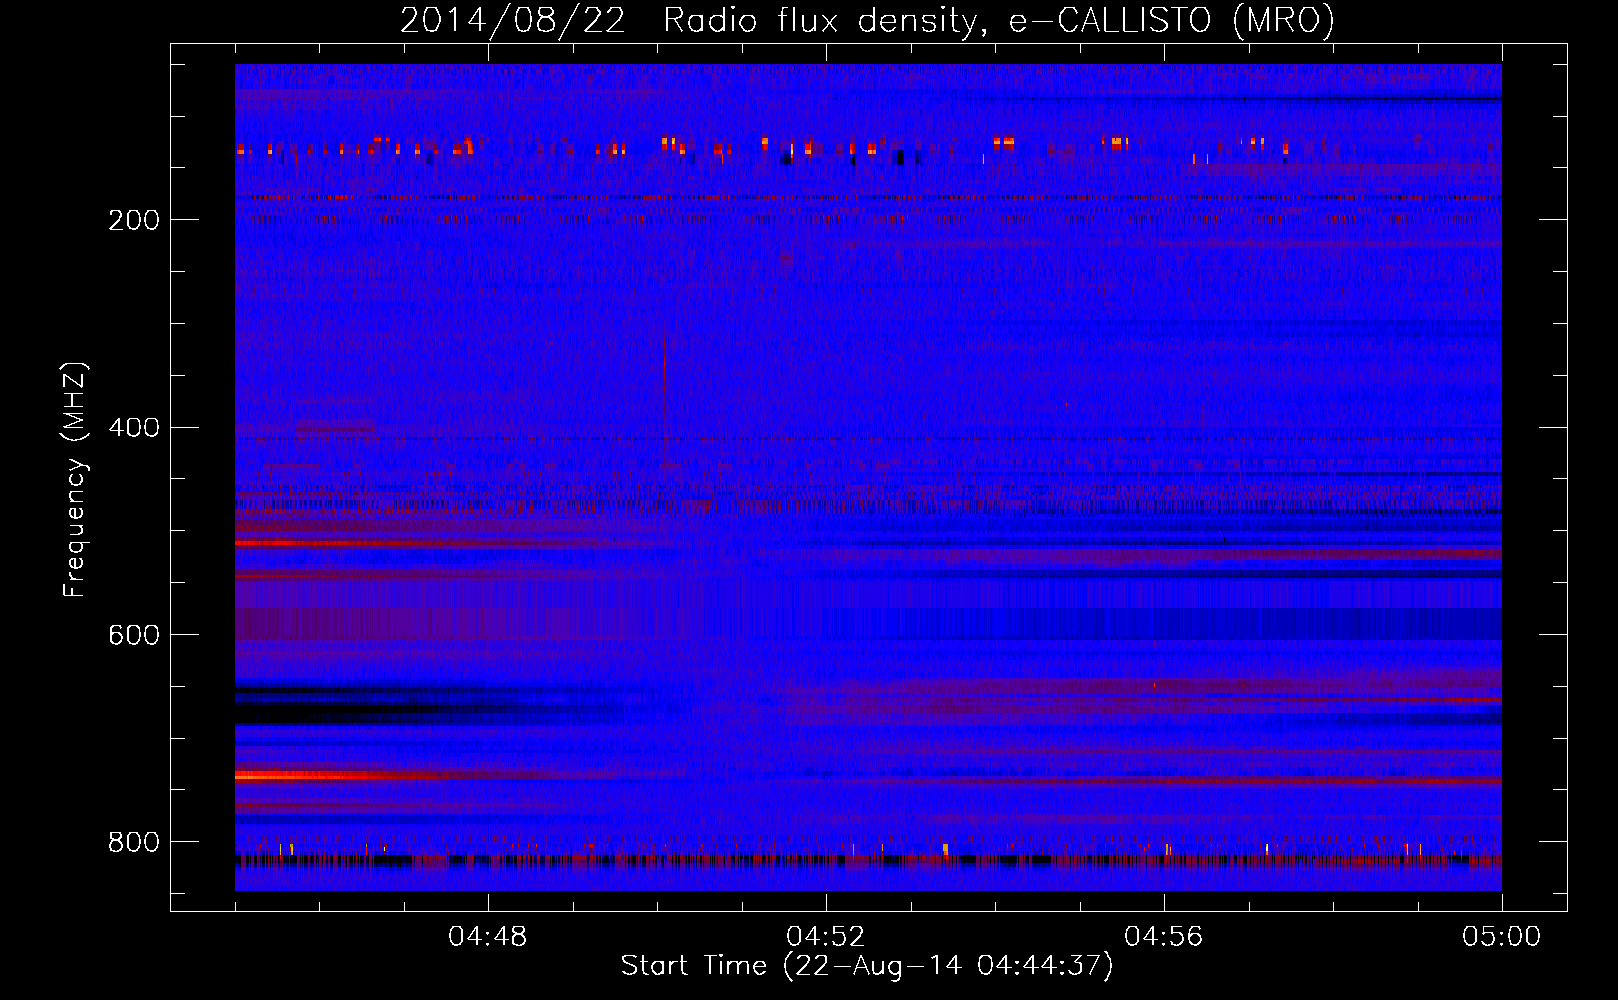Click the 200 frequency tick label
The height and width of the screenshot is (1000, 1618).
(134, 220)
